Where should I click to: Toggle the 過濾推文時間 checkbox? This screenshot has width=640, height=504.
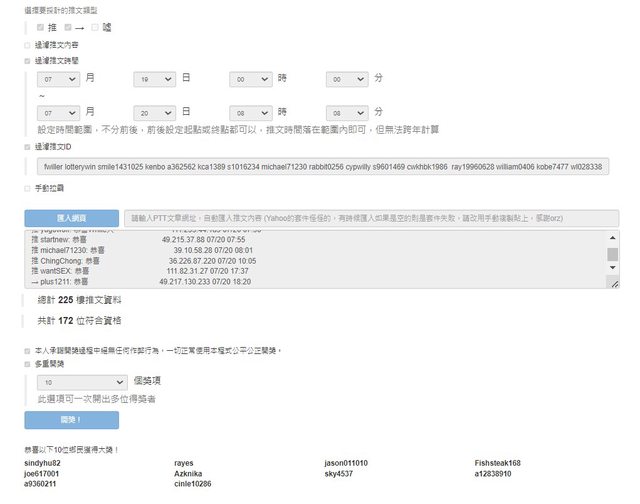click(28, 61)
